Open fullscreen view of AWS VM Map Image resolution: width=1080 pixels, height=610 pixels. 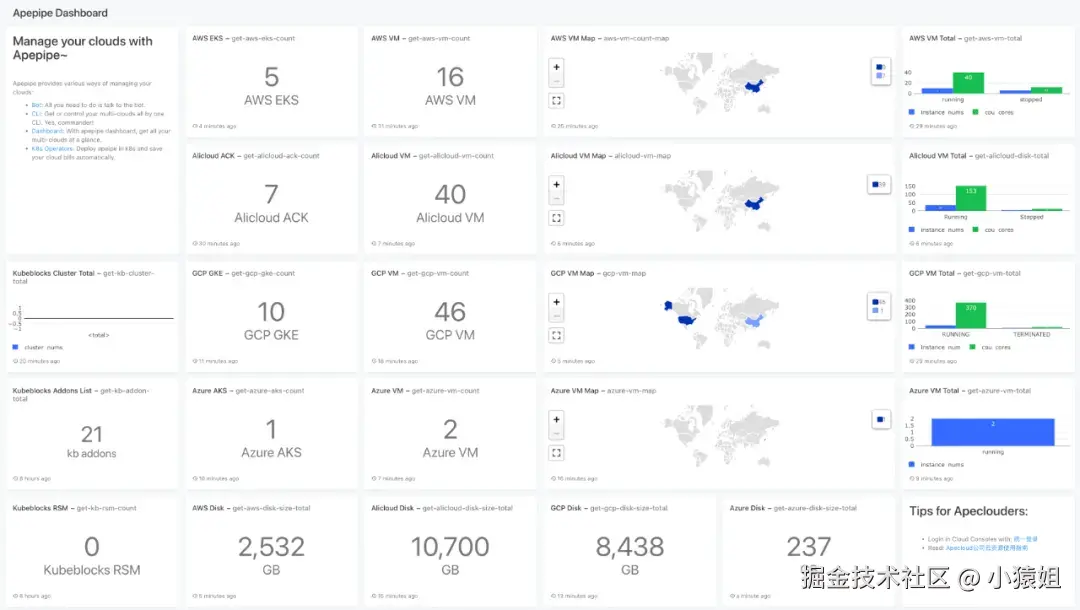[x=557, y=101]
